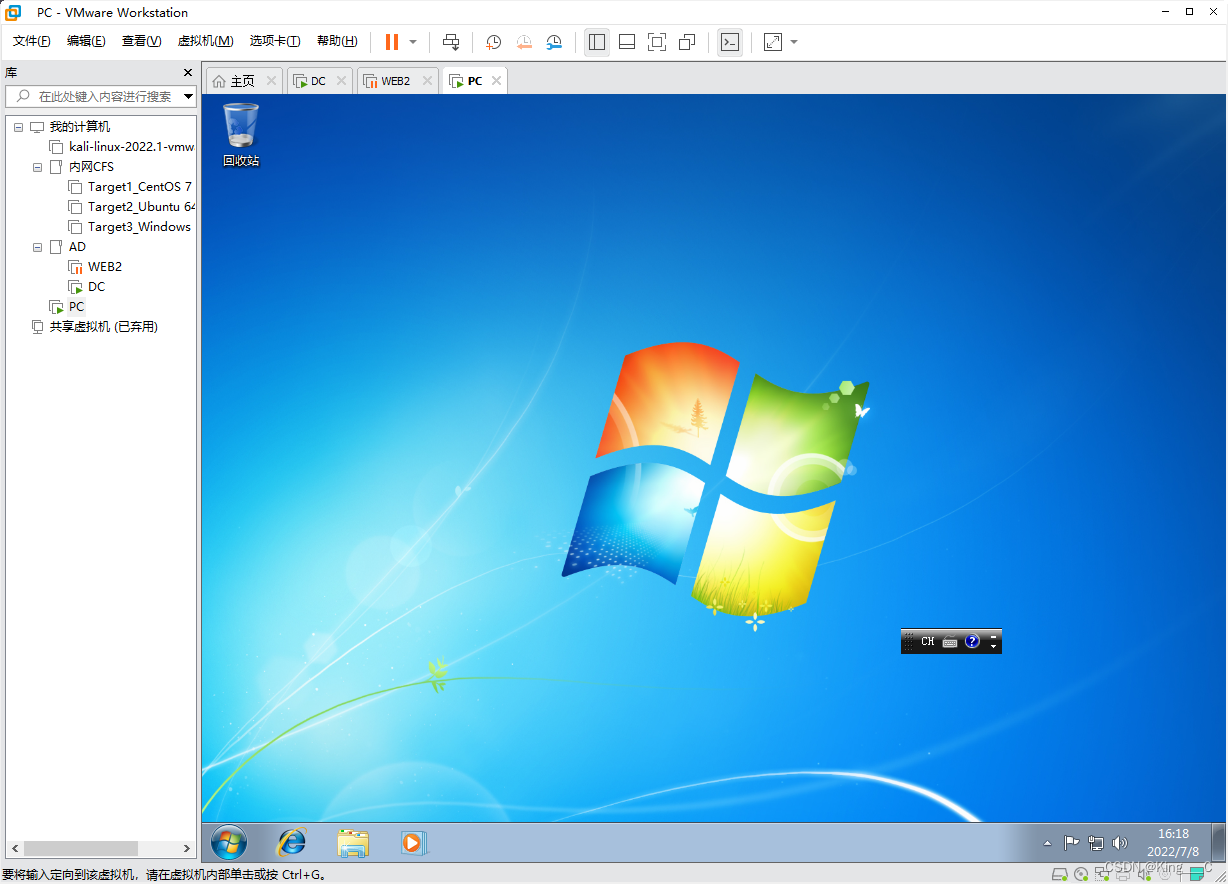The image size is (1228, 884).
Task: Click the guest volume speaker icon
Action: pos(1120,843)
